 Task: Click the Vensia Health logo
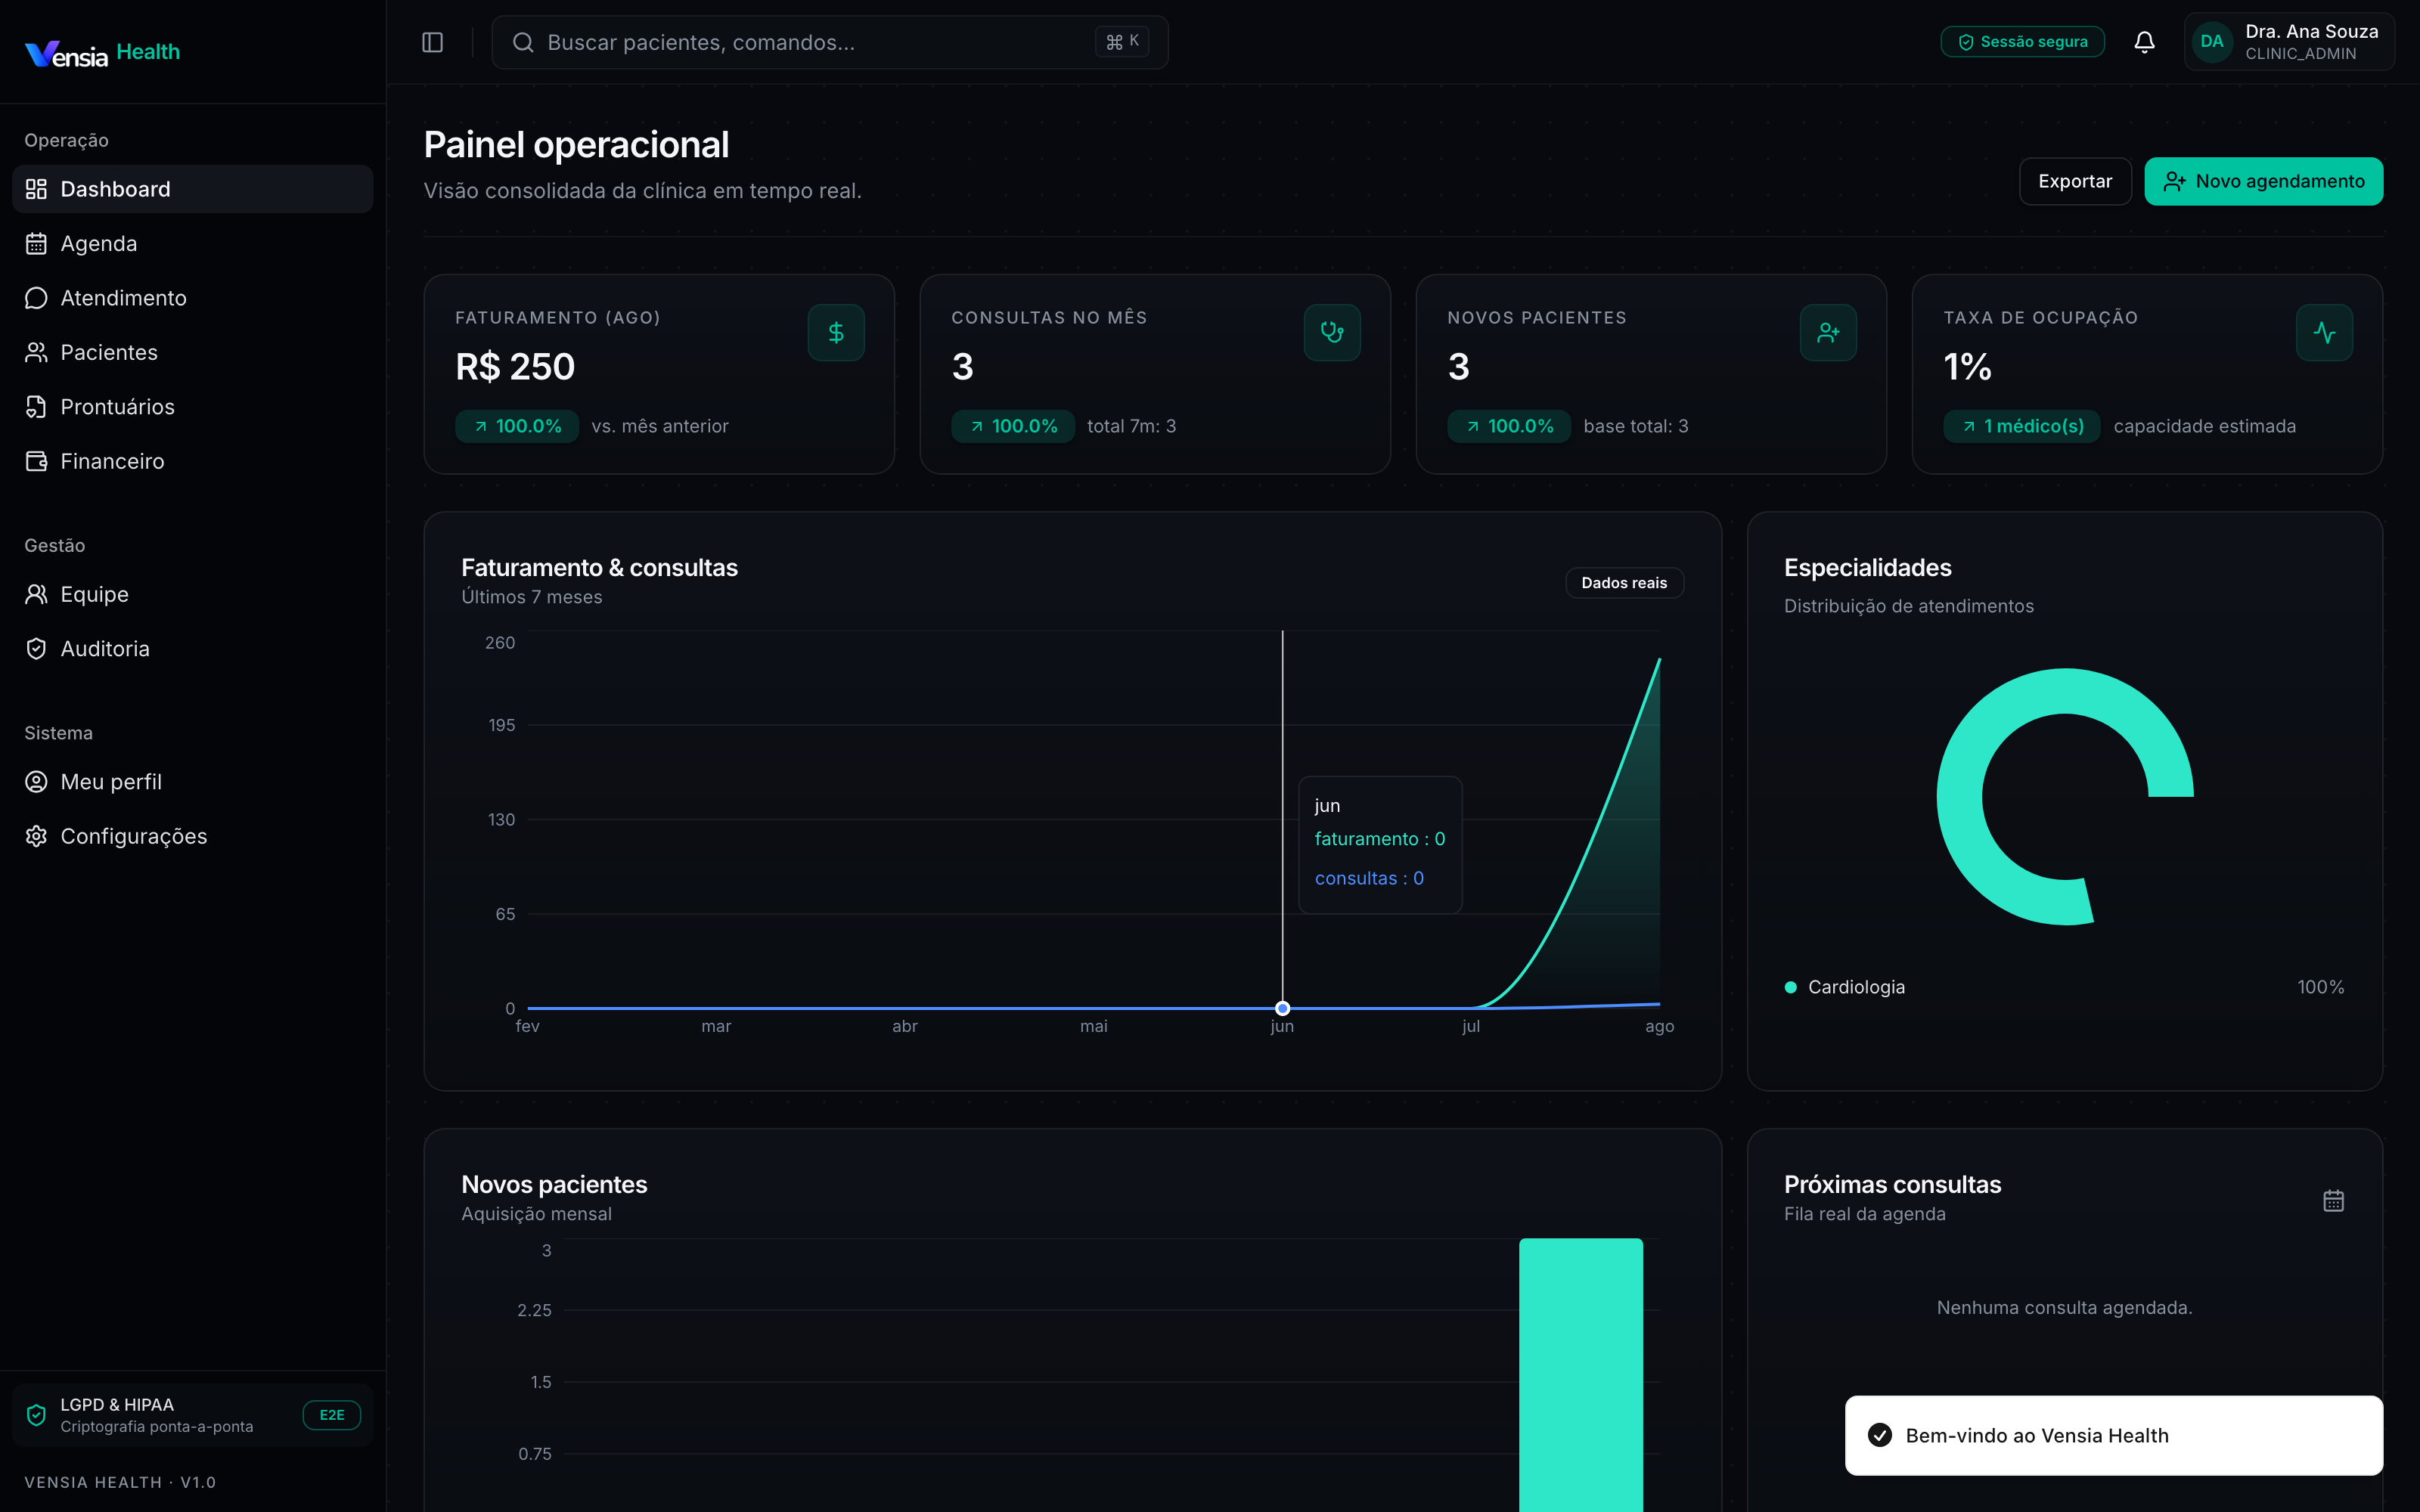102,52
